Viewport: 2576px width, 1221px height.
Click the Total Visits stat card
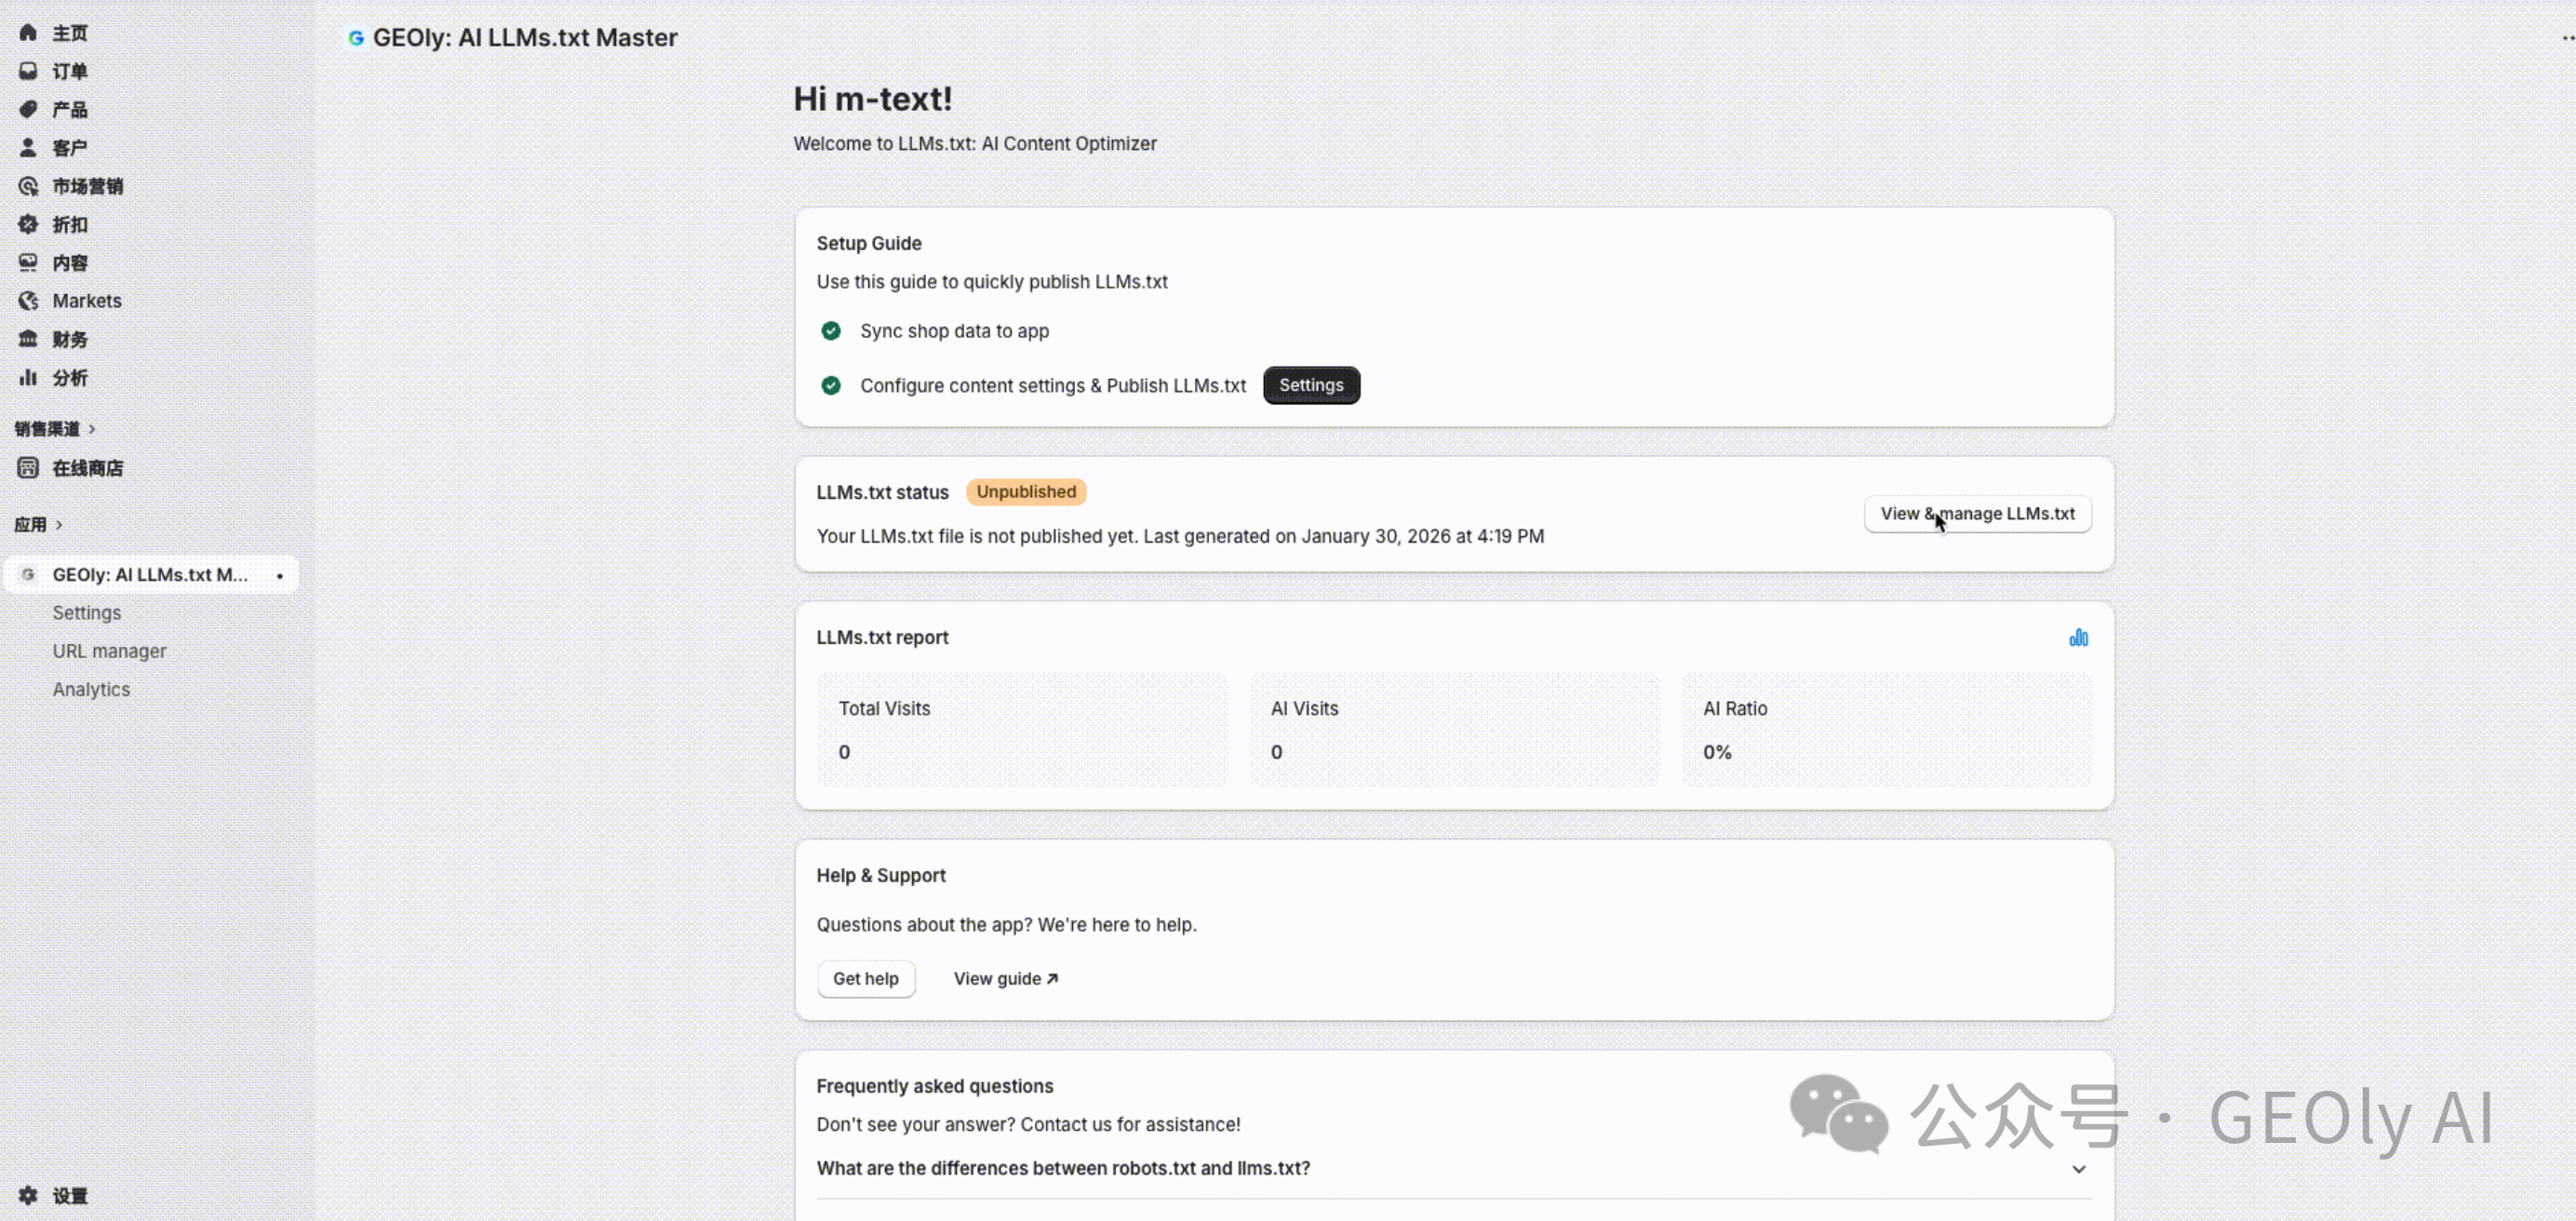(1022, 730)
